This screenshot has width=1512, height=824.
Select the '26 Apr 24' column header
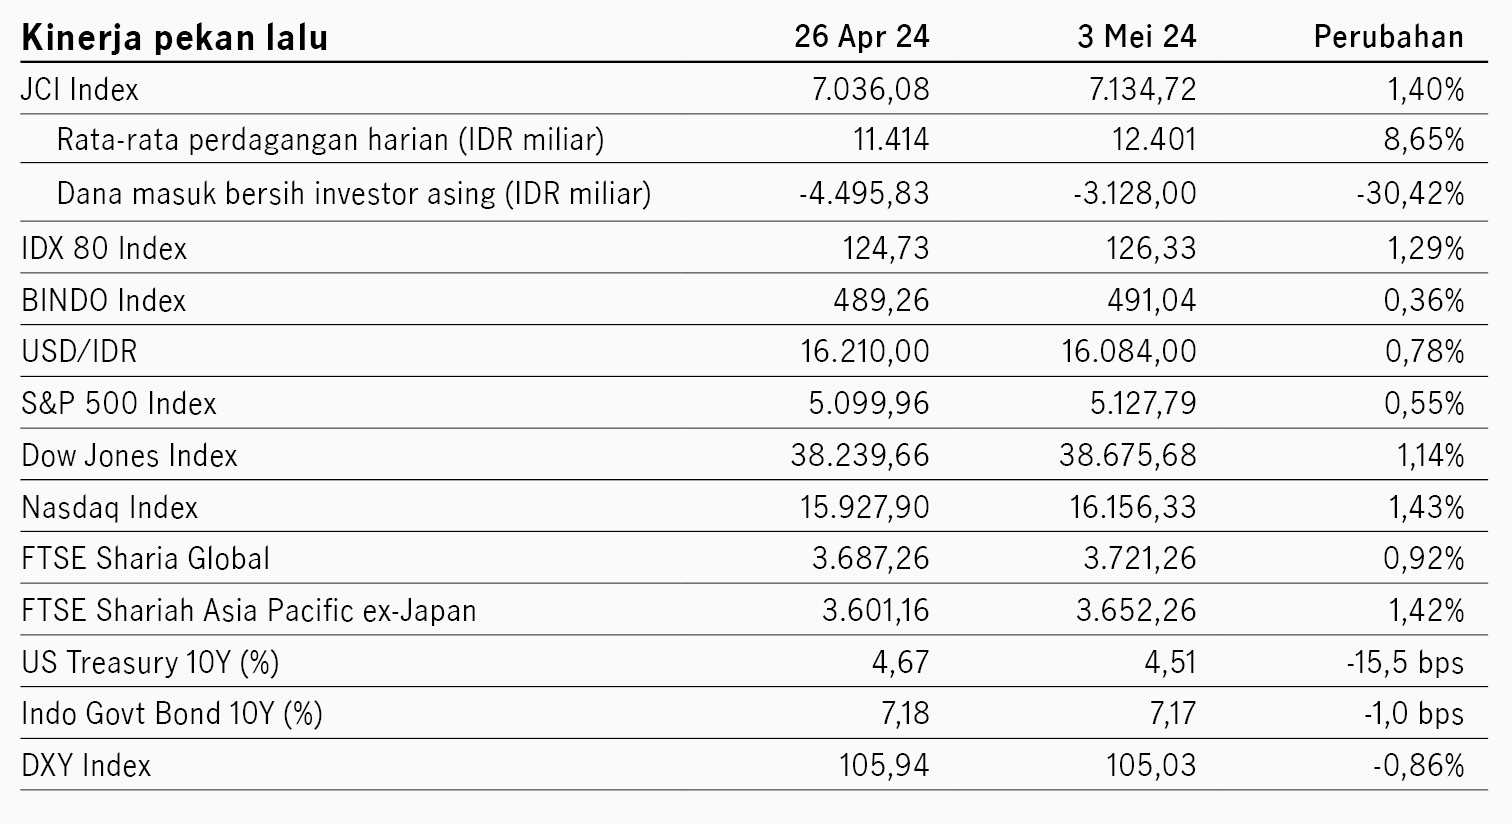point(861,37)
